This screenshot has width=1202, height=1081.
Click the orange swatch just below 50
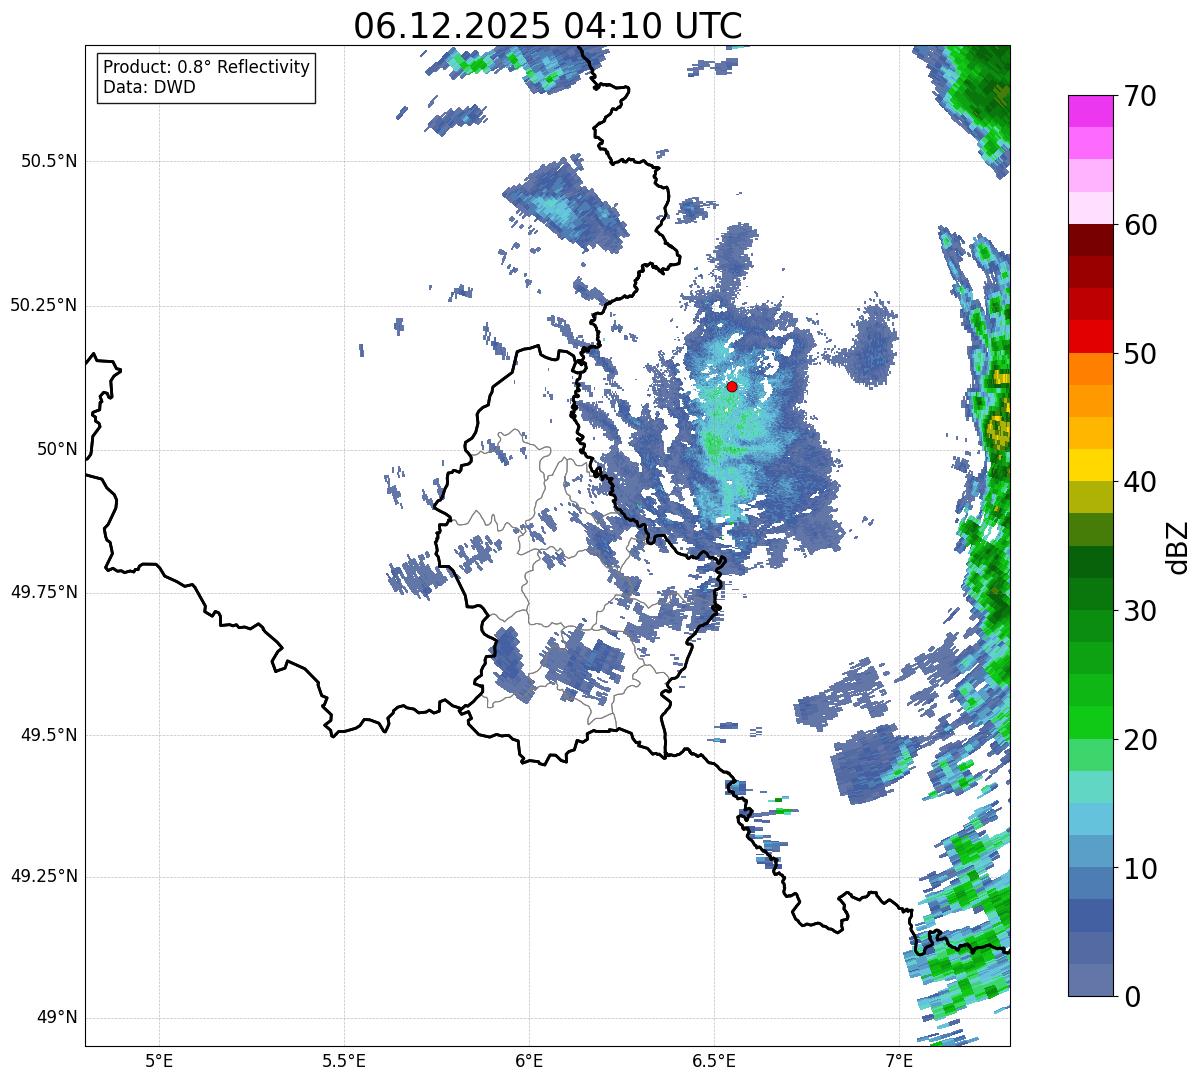click(1090, 369)
